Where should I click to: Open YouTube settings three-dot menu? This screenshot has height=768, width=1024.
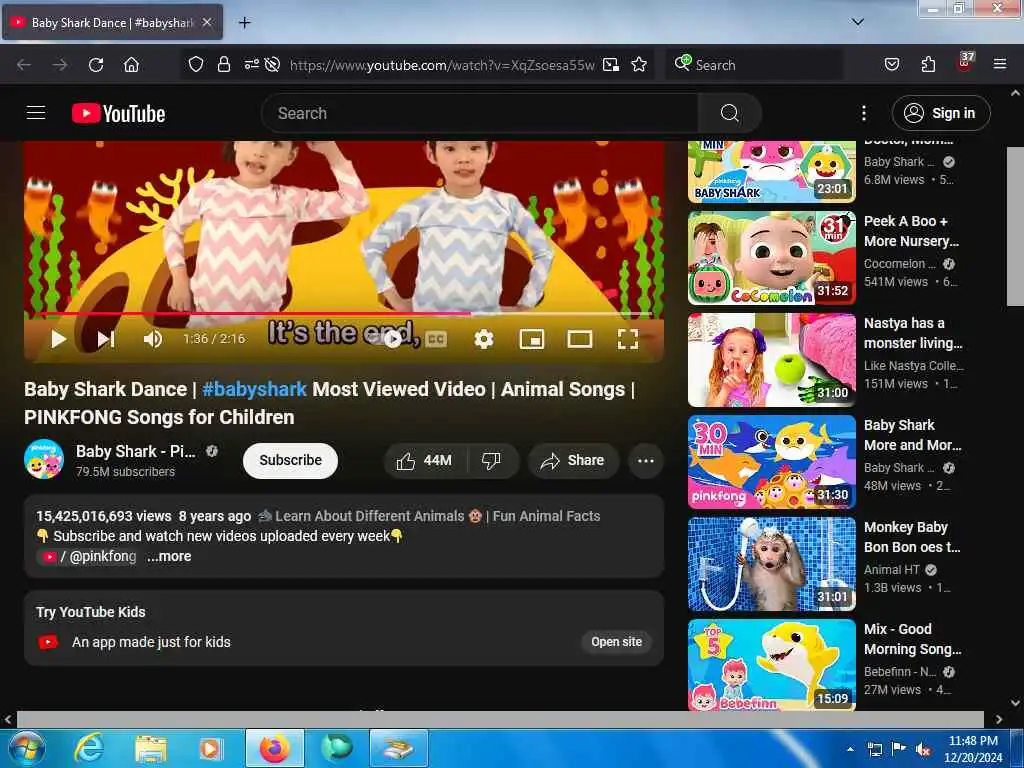863,113
